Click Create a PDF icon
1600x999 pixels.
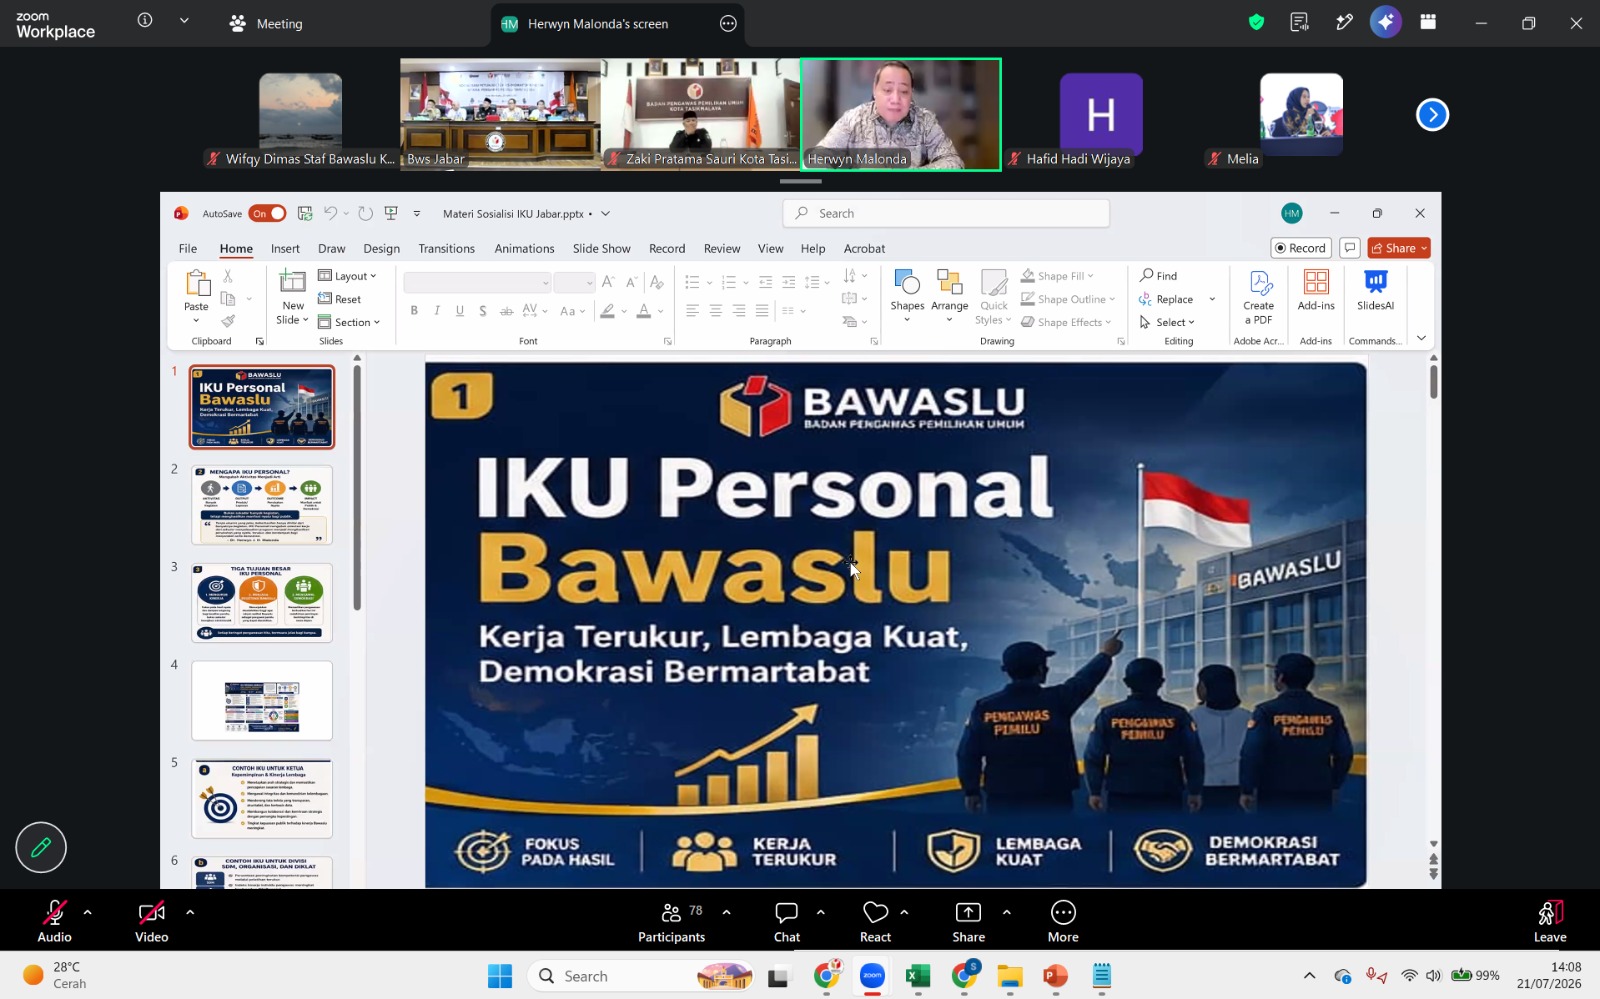pyautogui.click(x=1259, y=284)
